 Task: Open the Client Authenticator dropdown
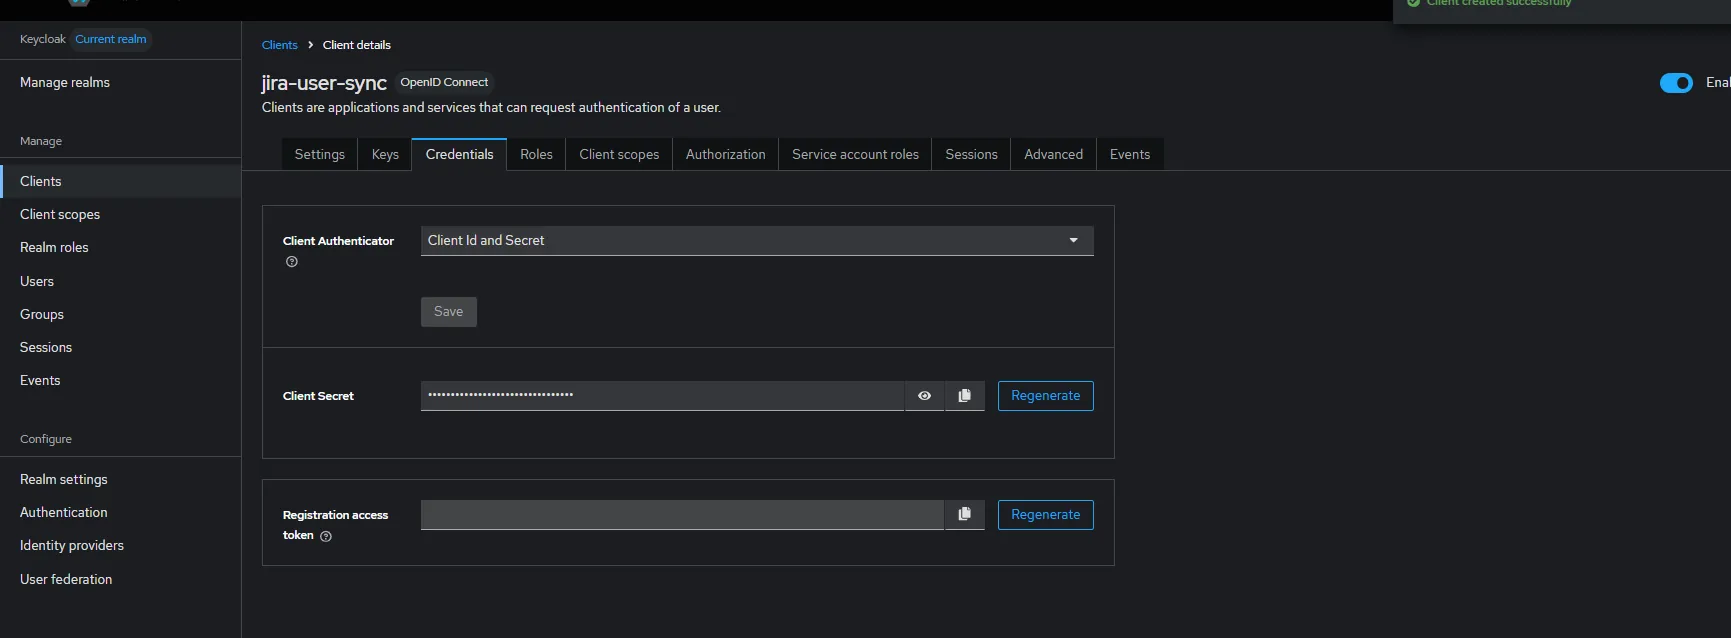pyautogui.click(x=757, y=241)
